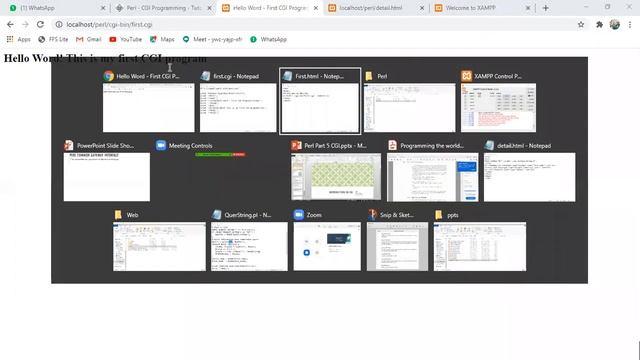Viewport: 640px width, 360px height.
Task: Open the Meet bookmark
Action: point(212,39)
